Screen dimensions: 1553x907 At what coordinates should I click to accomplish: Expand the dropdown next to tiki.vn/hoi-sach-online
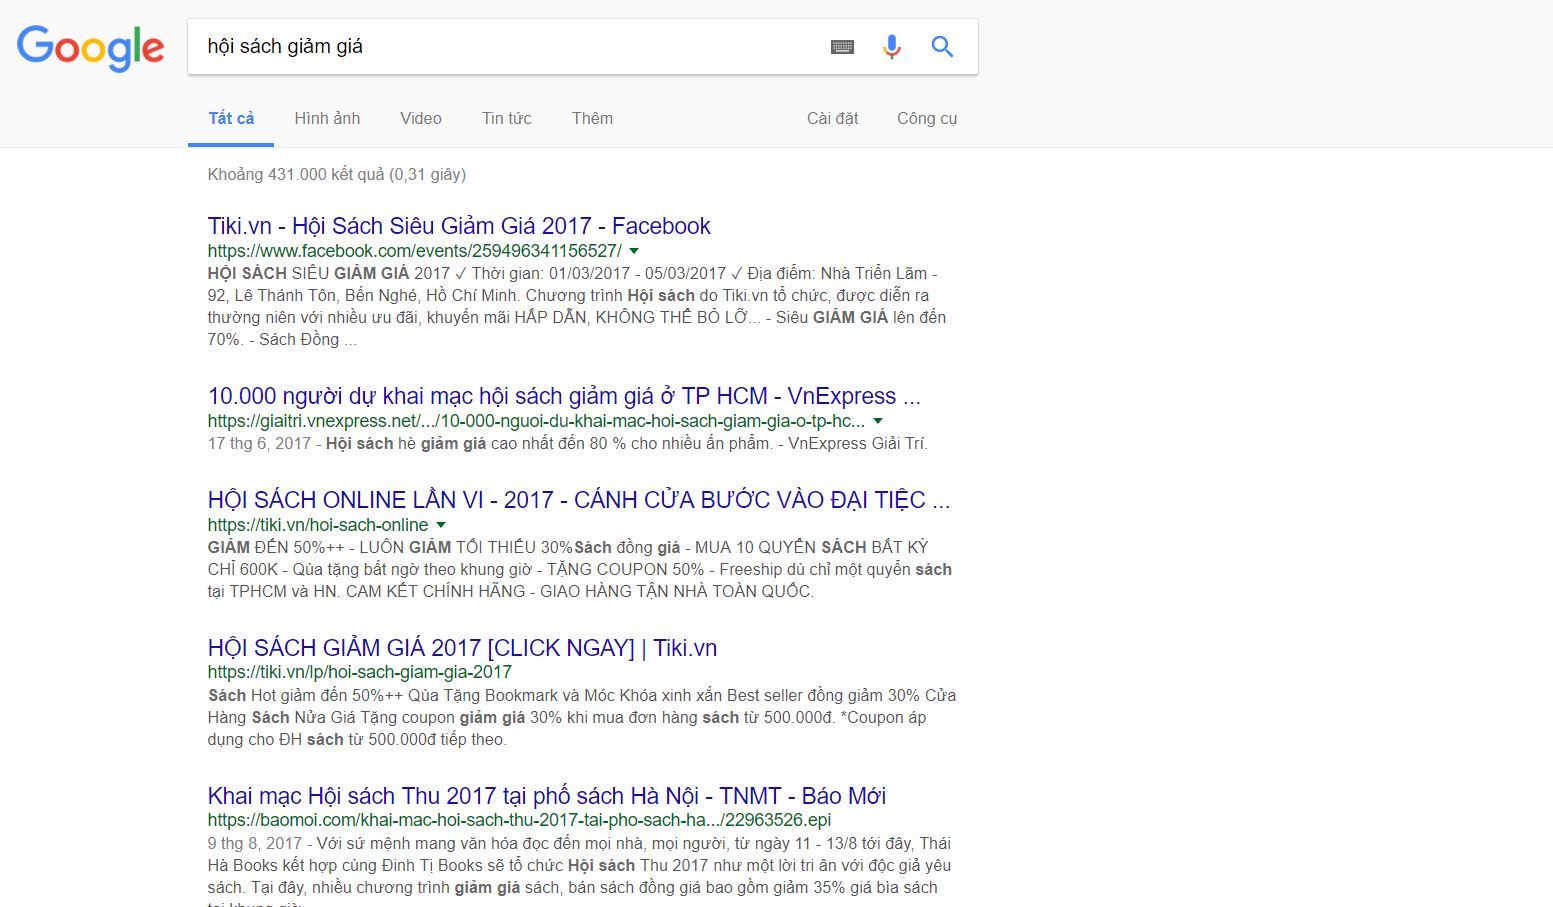point(441,524)
